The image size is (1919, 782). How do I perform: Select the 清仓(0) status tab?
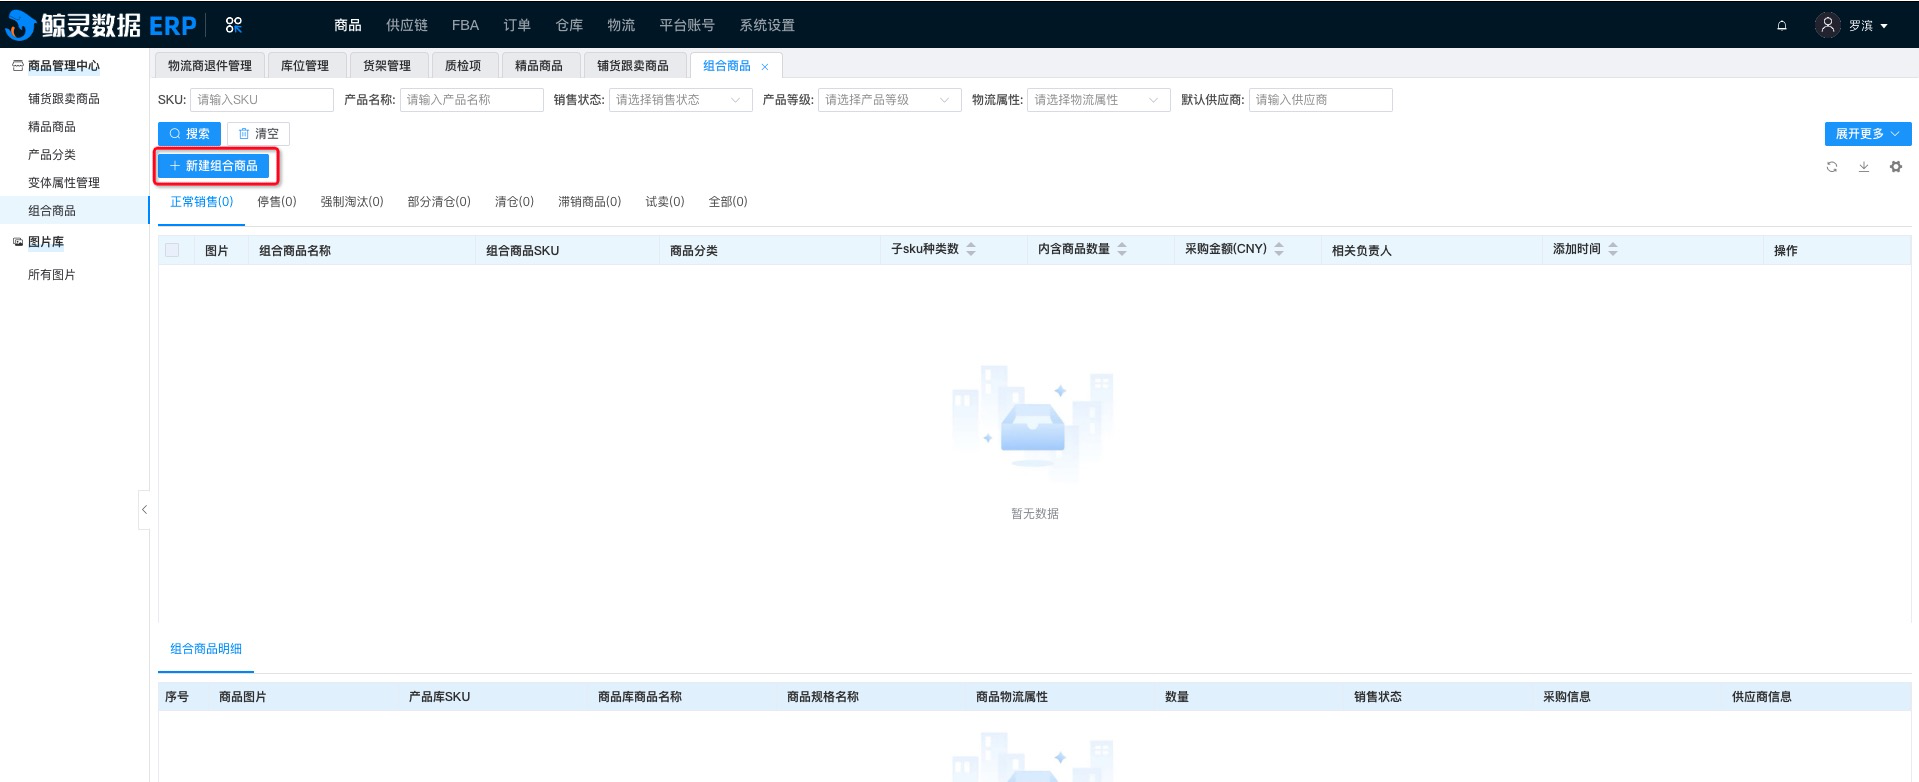514,202
